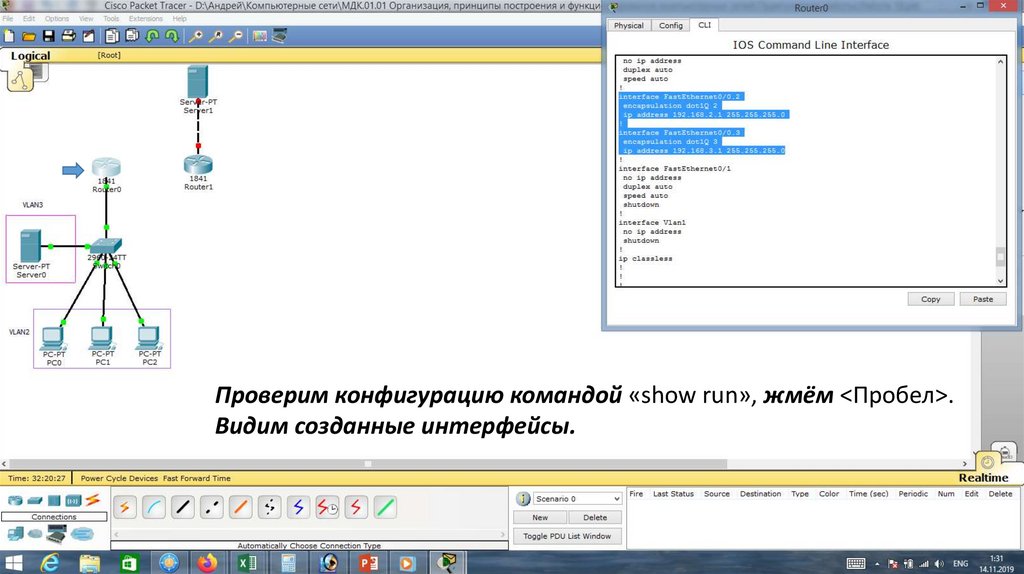The height and width of the screenshot is (574, 1024).
Task: Switch to the Config tab in Router0
Action: tap(671, 25)
